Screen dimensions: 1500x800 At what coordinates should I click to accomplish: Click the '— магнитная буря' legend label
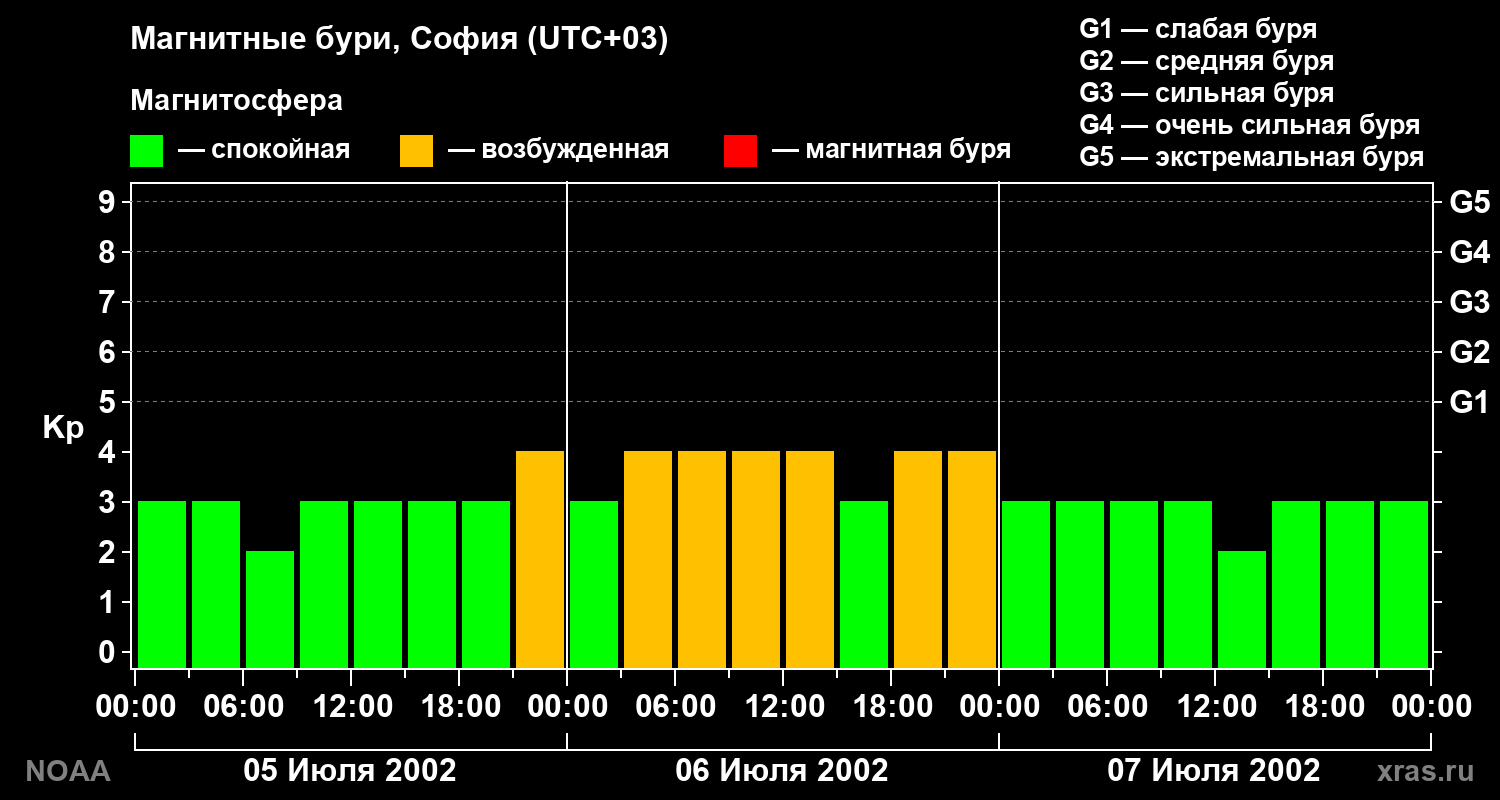coord(891,151)
